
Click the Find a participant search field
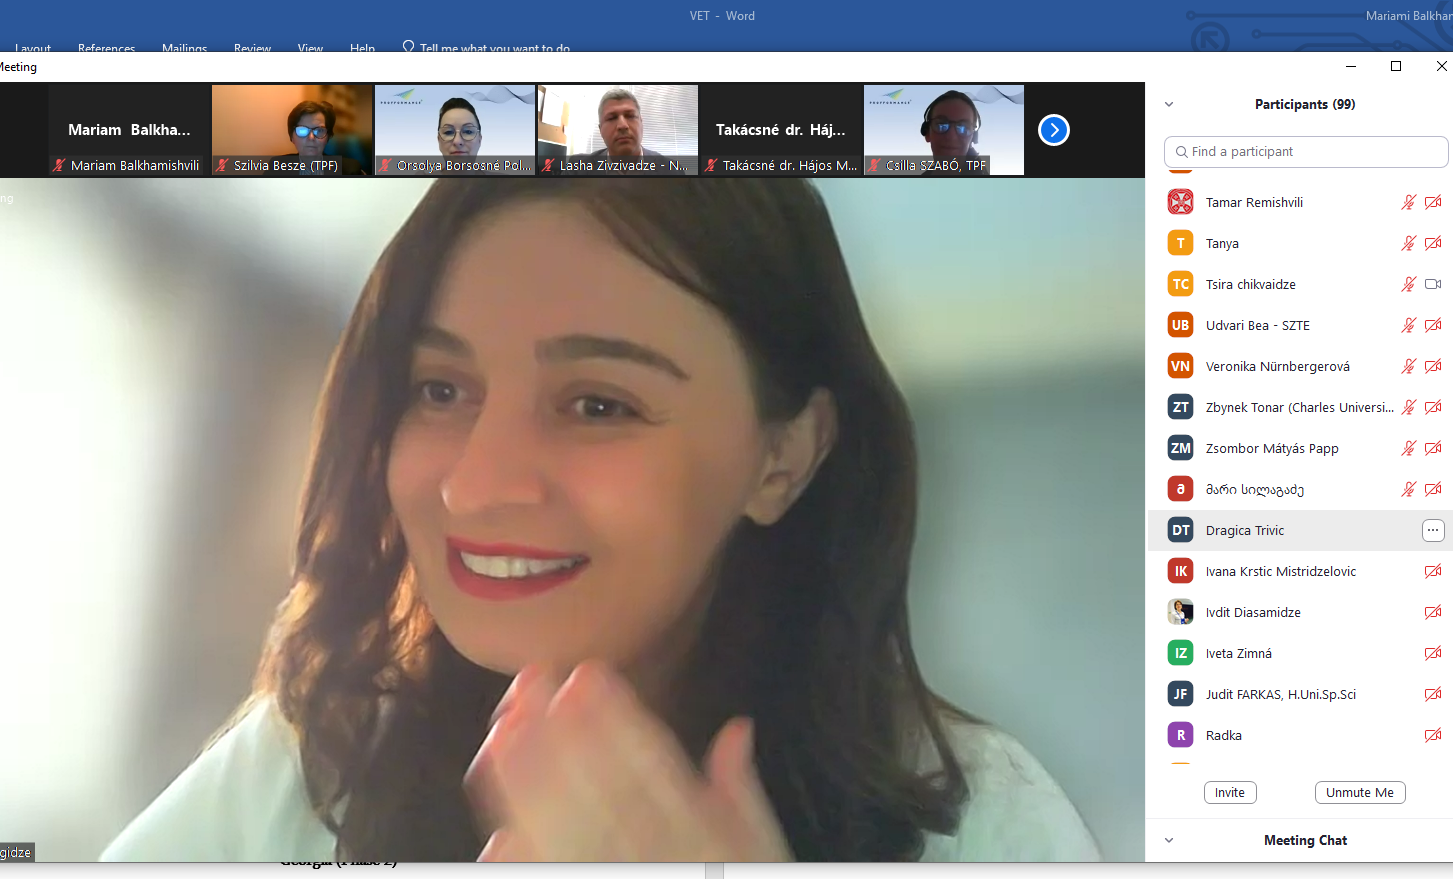(1306, 152)
